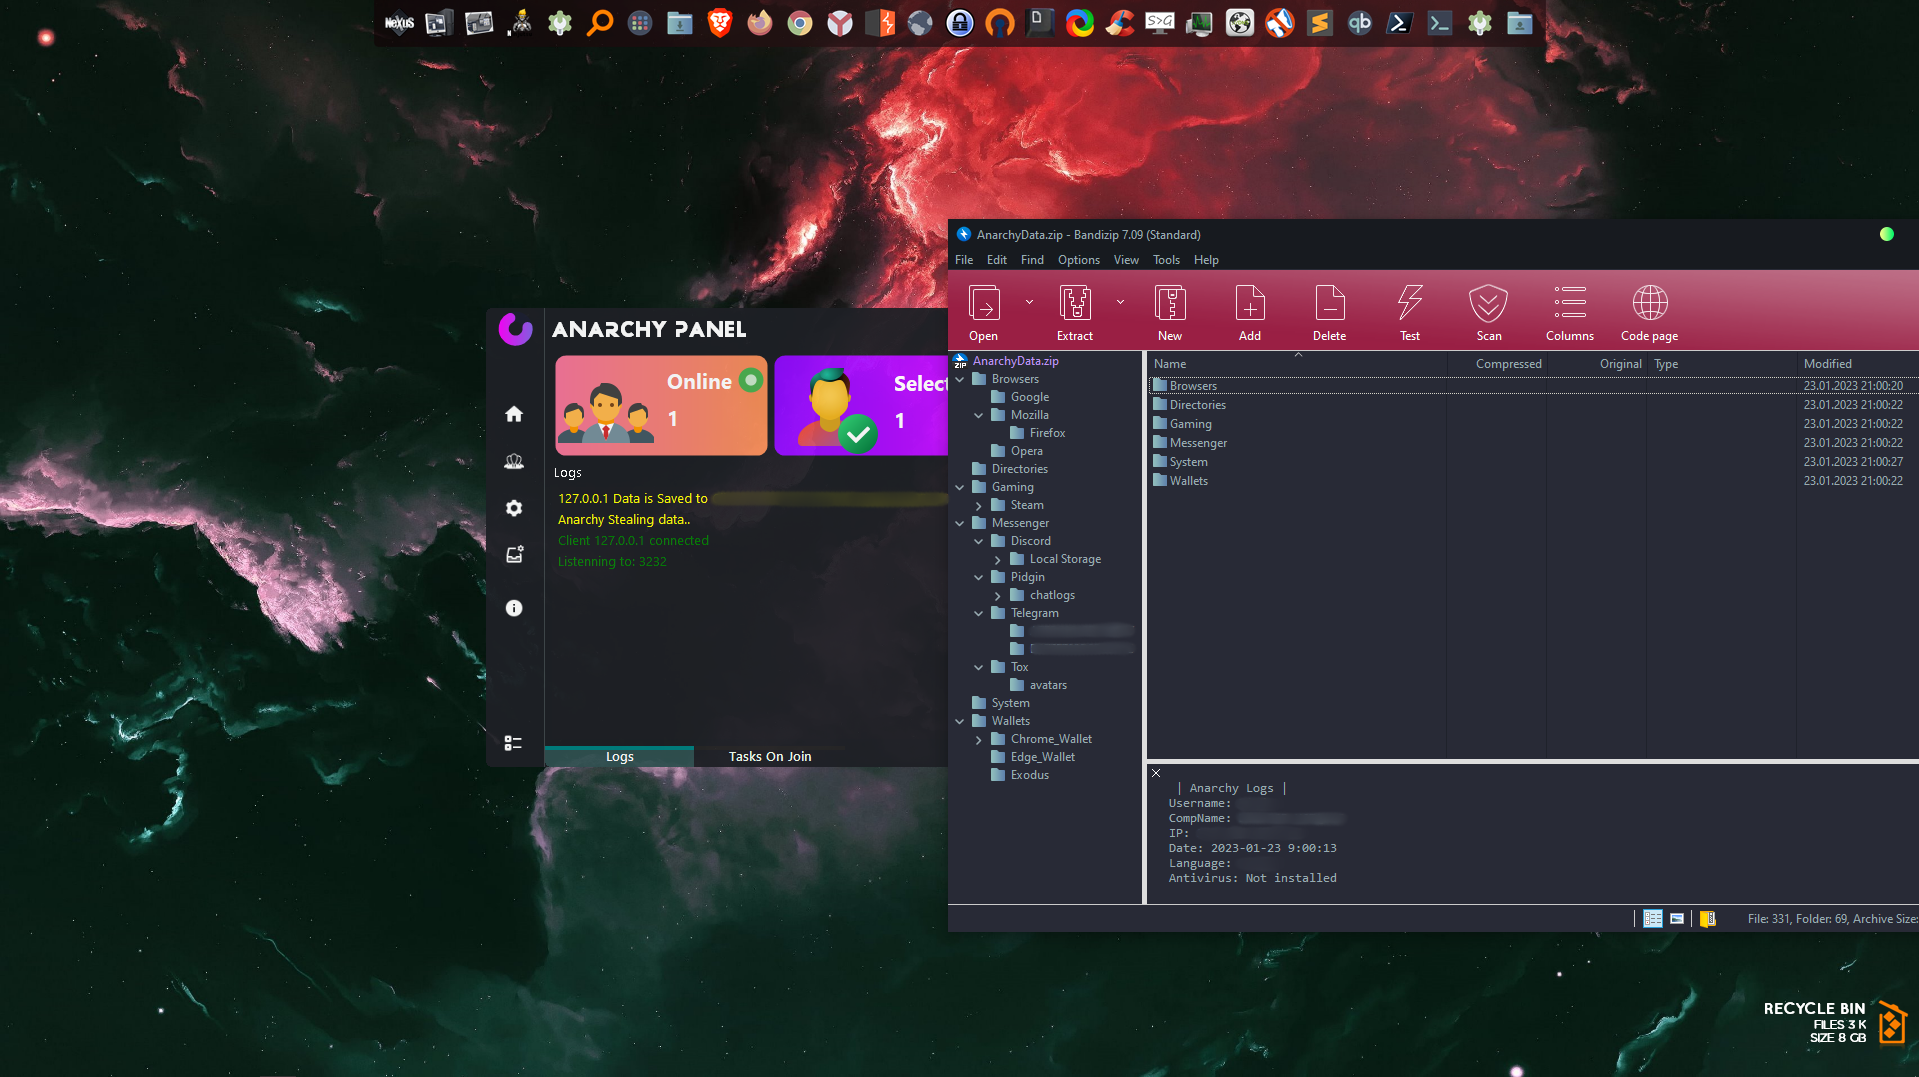Image resolution: width=1919 pixels, height=1077 pixels.
Task: Sort file list by Modified column header
Action: [x=1827, y=364]
